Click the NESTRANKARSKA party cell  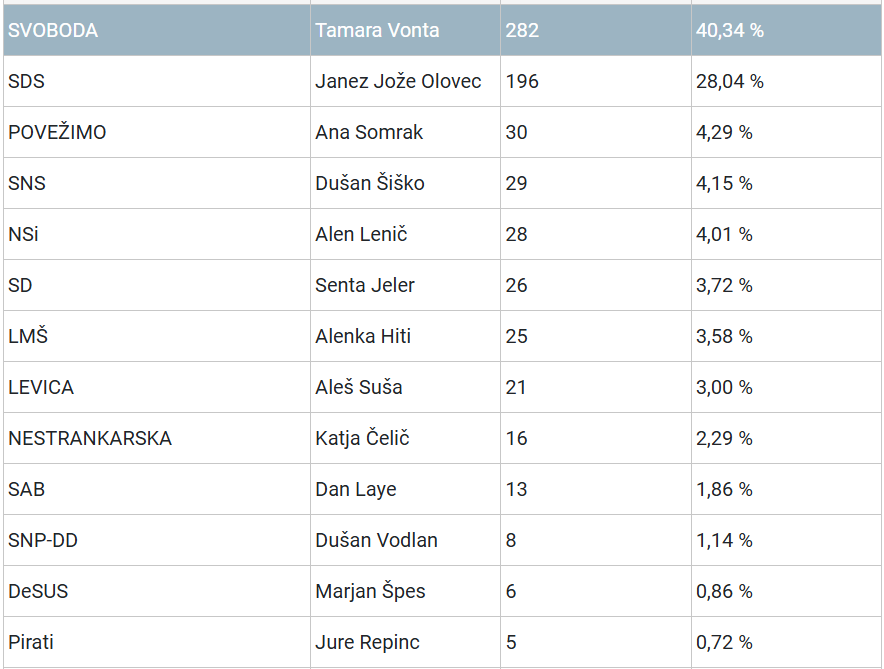90,438
